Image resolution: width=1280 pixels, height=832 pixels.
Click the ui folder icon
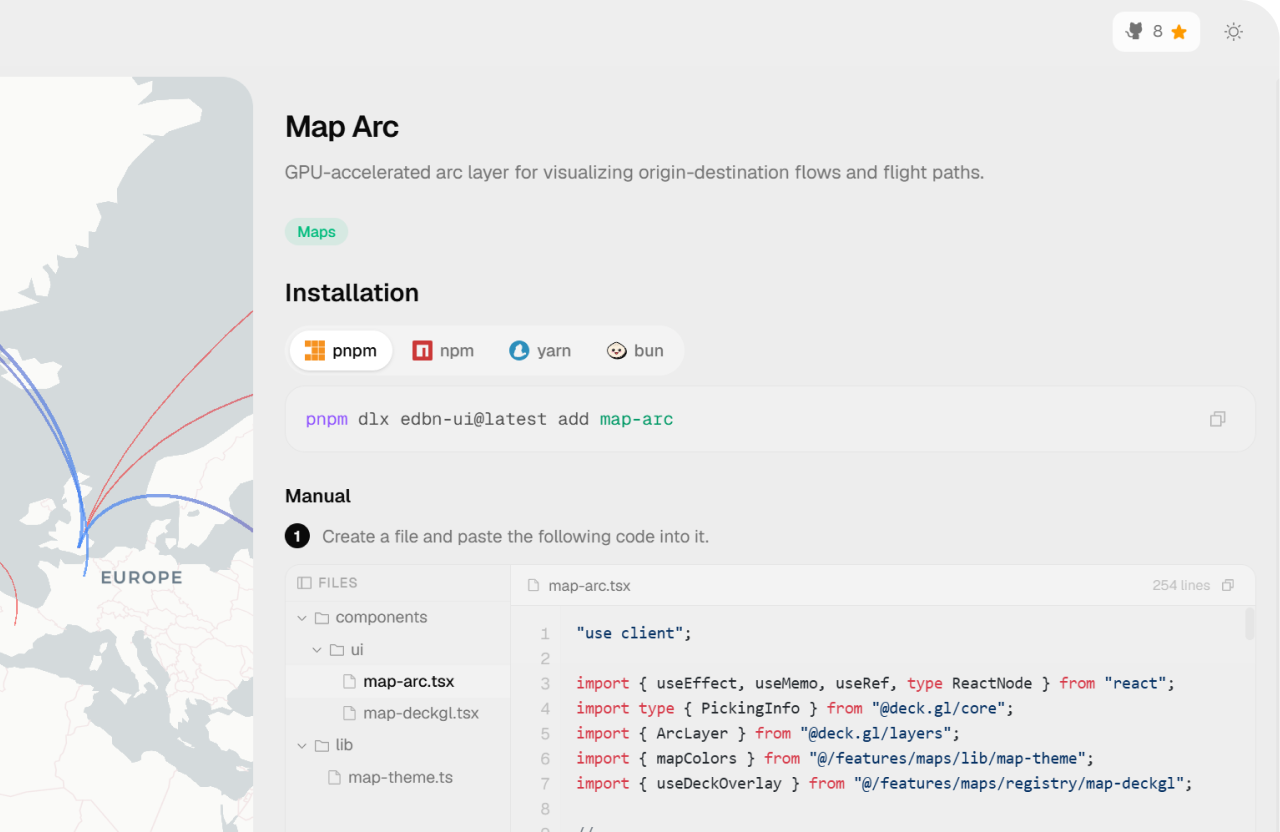pyautogui.click(x=337, y=650)
